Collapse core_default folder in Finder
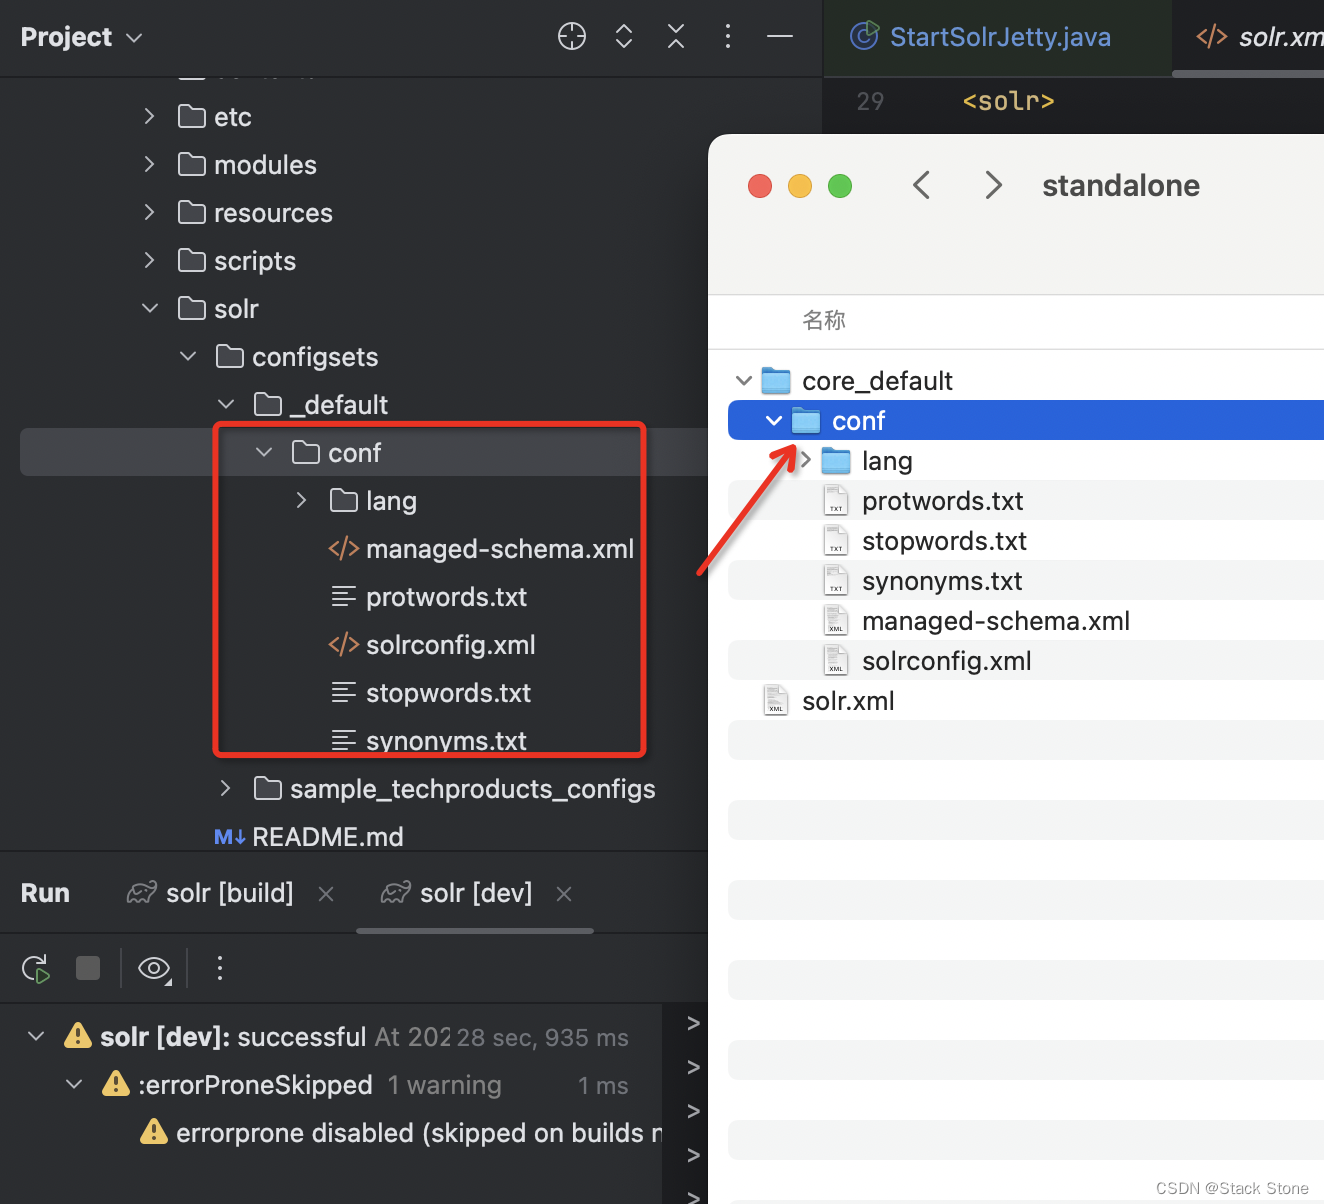The width and height of the screenshot is (1324, 1204). (743, 381)
